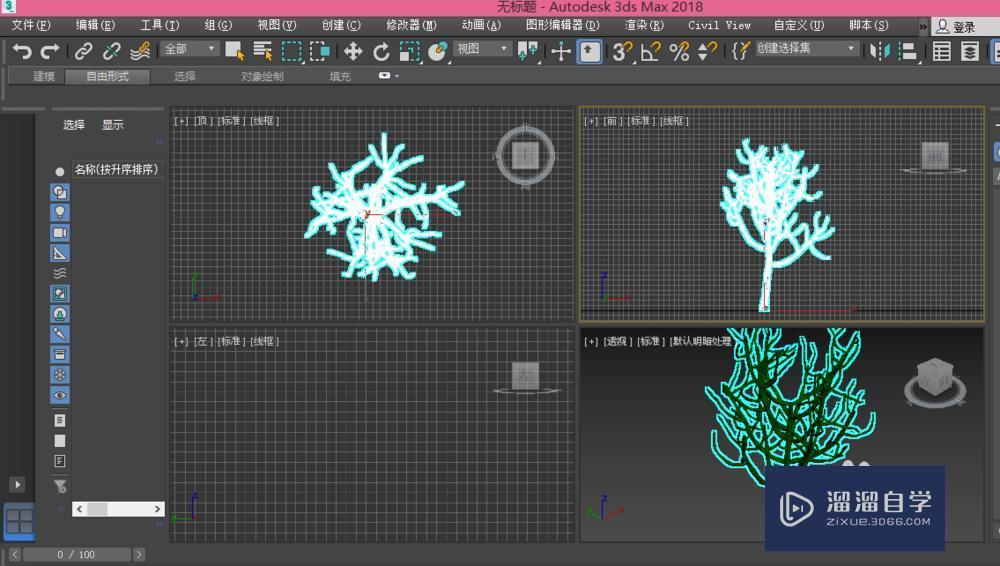Select and Rotate tool
1000x566 pixels.
click(381, 50)
